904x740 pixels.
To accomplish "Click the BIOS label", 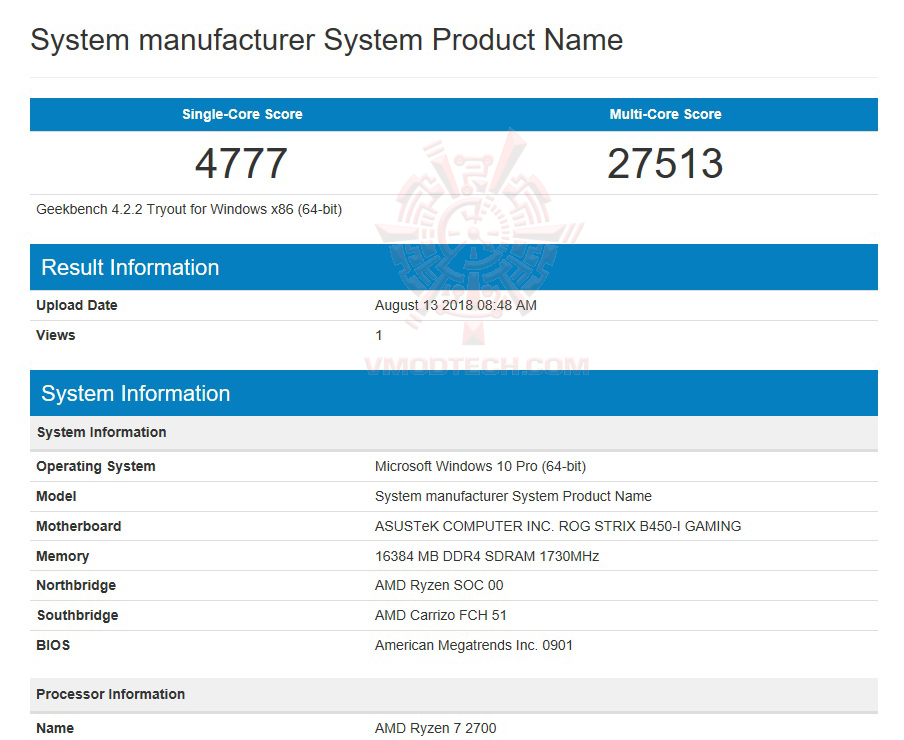I will pos(53,645).
